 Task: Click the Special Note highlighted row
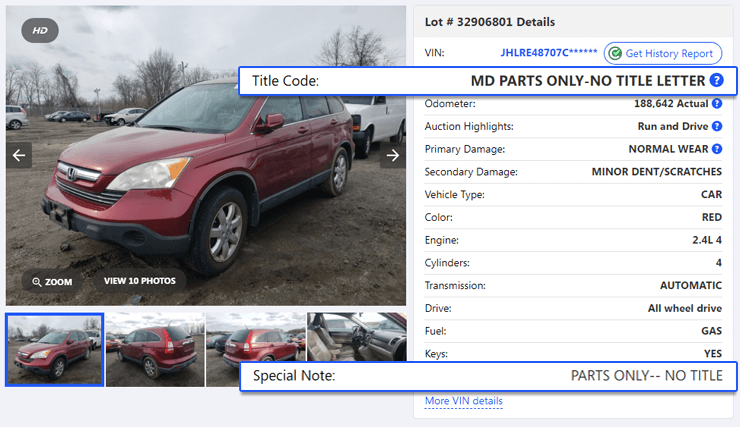488,376
